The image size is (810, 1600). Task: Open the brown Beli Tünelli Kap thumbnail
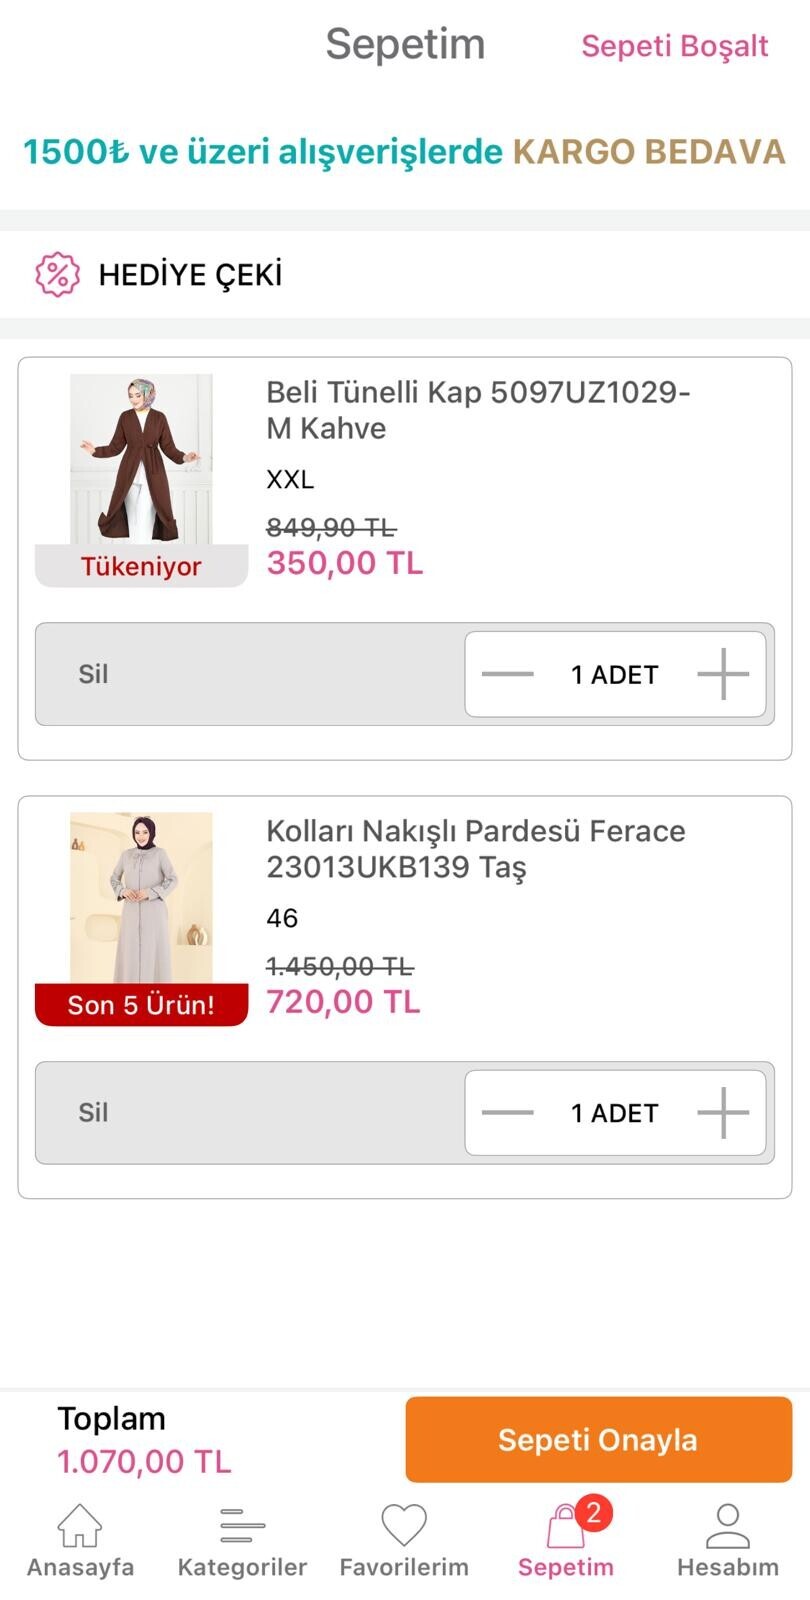point(141,460)
